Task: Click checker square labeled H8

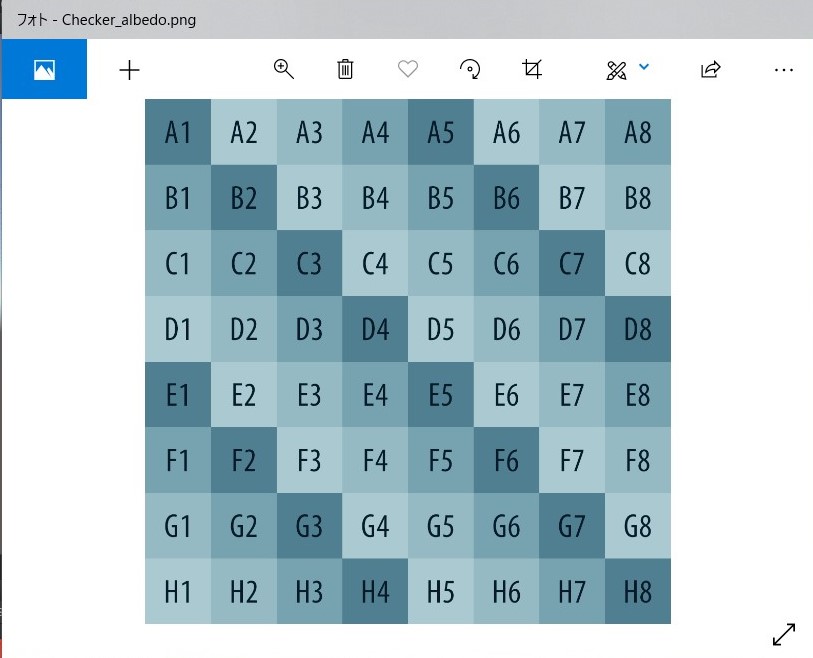Action: pos(638,591)
